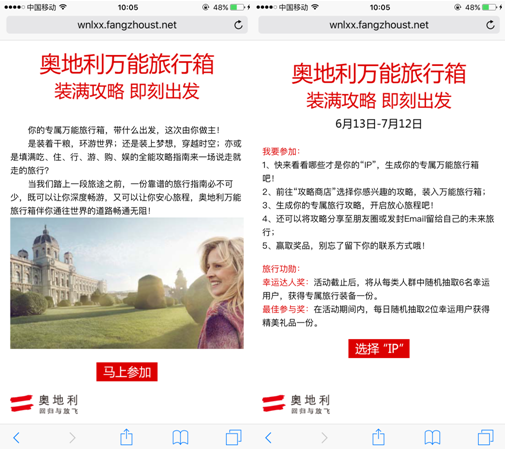The image size is (514, 449).
Task: Tap the 奥地利万能旅行箱 heading in the right phone
Action: click(x=379, y=73)
